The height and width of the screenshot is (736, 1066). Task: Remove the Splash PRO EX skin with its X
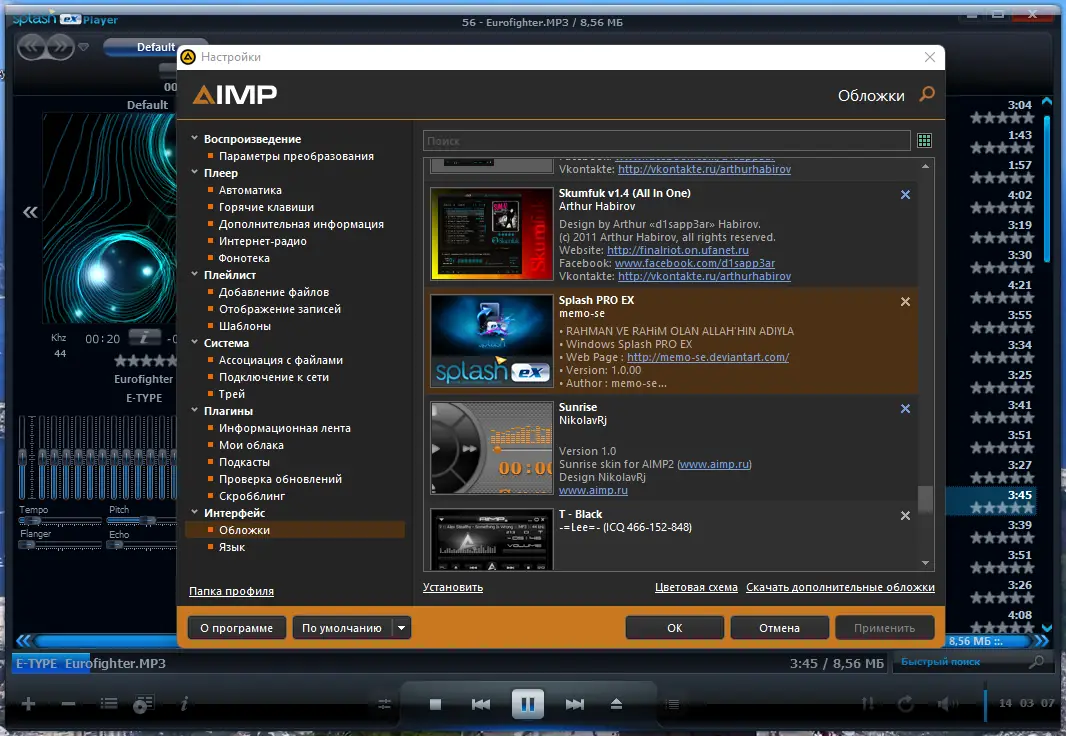[906, 302]
